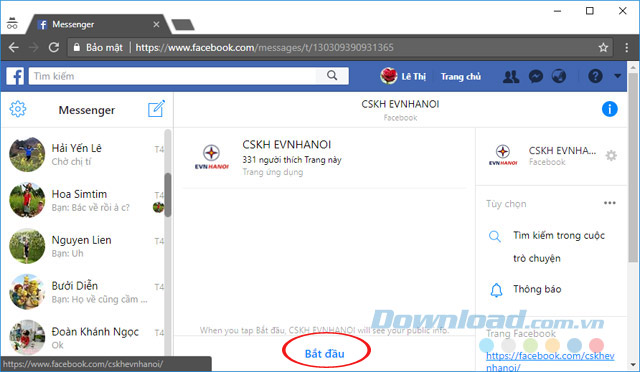The height and width of the screenshot is (372, 640).
Task: Open conversation with Đoàn Khánh Ngọc
Action: [86, 337]
